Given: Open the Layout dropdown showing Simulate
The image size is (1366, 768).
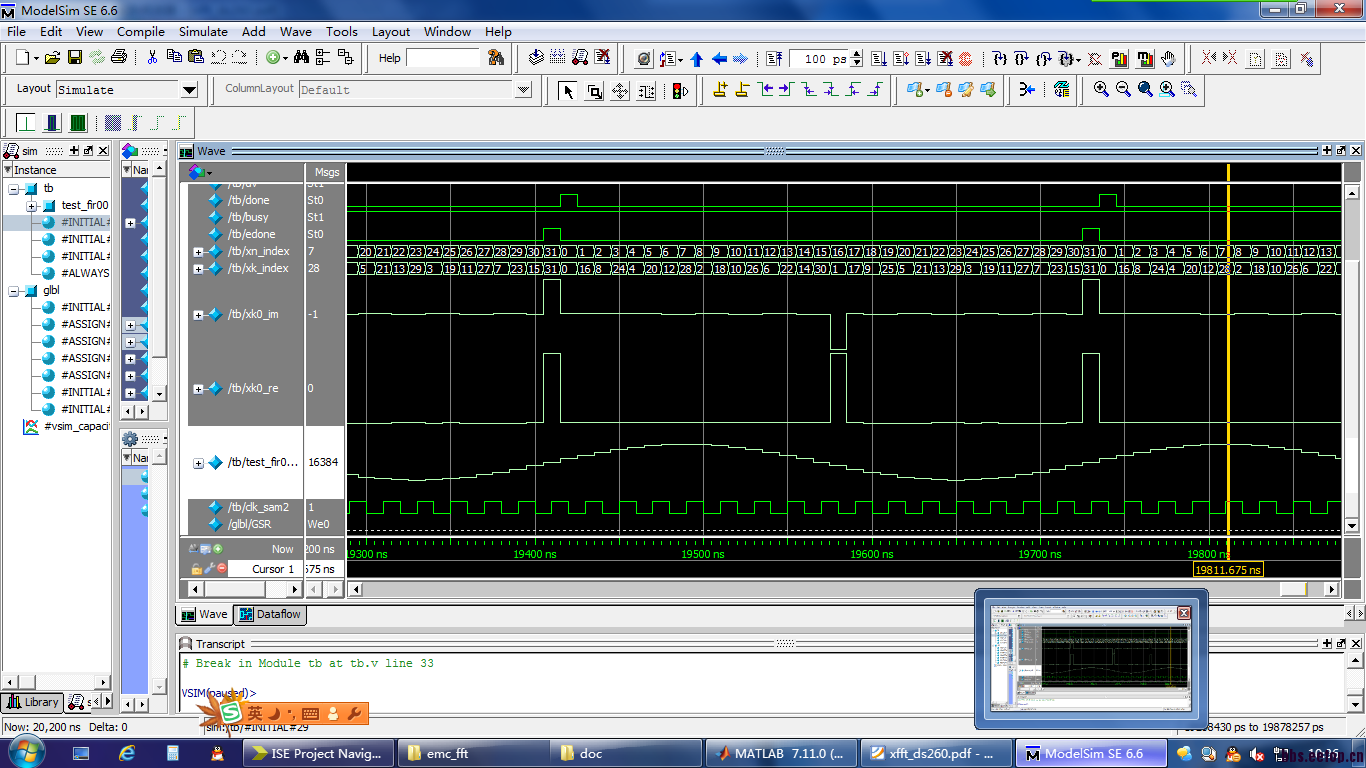Looking at the screenshot, I should [189, 90].
